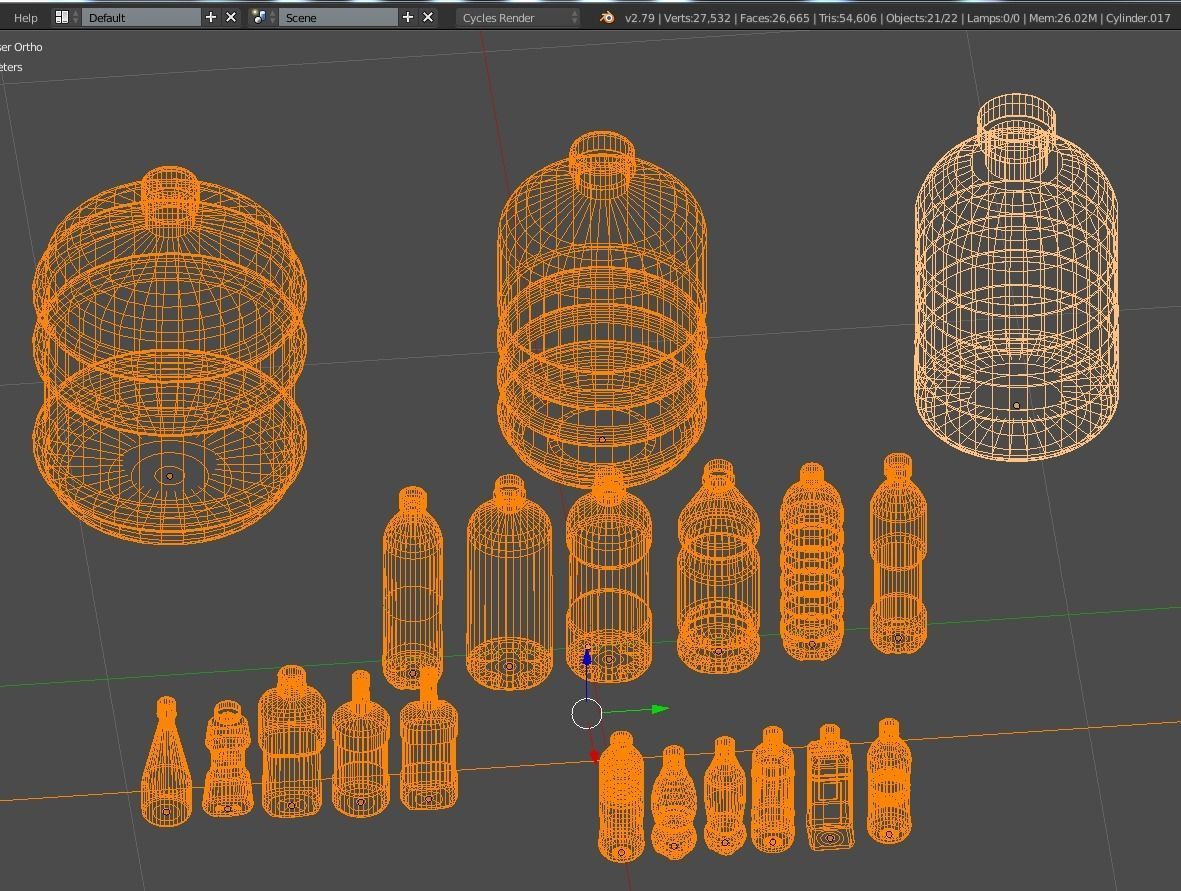Unlink the current Scene using its X button
The image size is (1181, 891).
click(x=427, y=17)
